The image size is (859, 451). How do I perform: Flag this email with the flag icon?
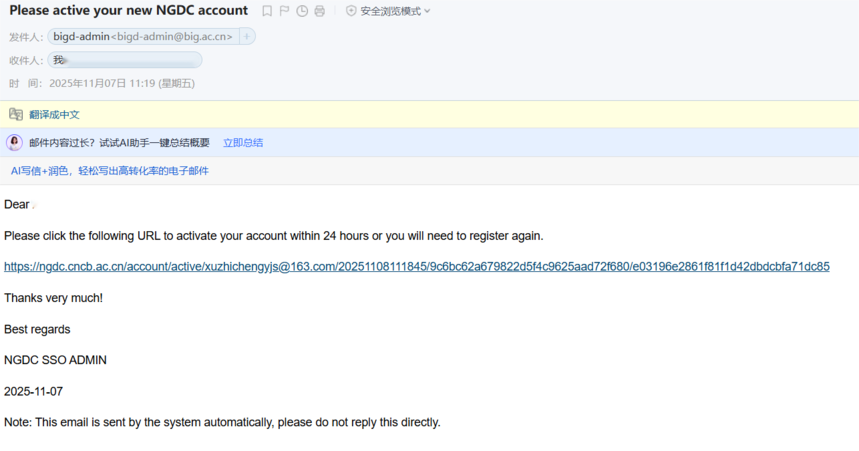(x=285, y=11)
